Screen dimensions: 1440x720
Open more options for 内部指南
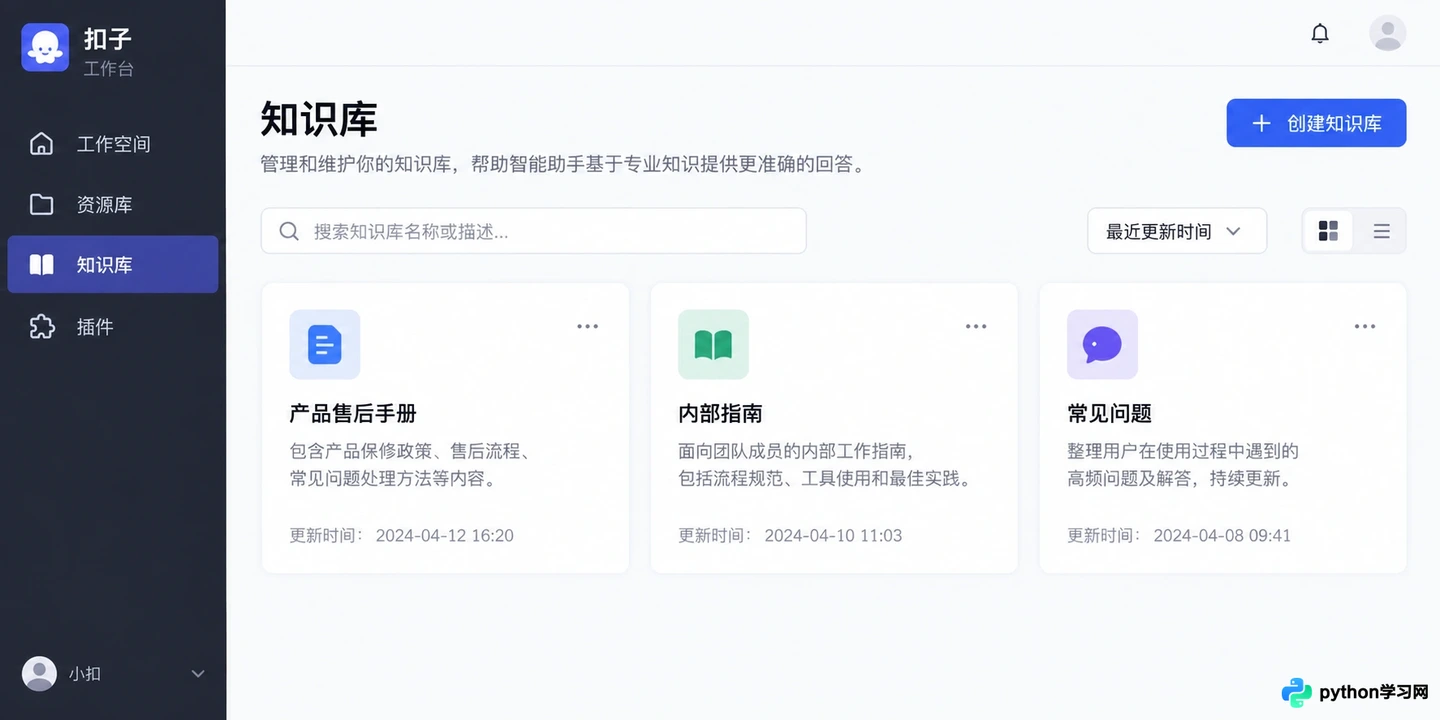pyautogui.click(x=976, y=326)
